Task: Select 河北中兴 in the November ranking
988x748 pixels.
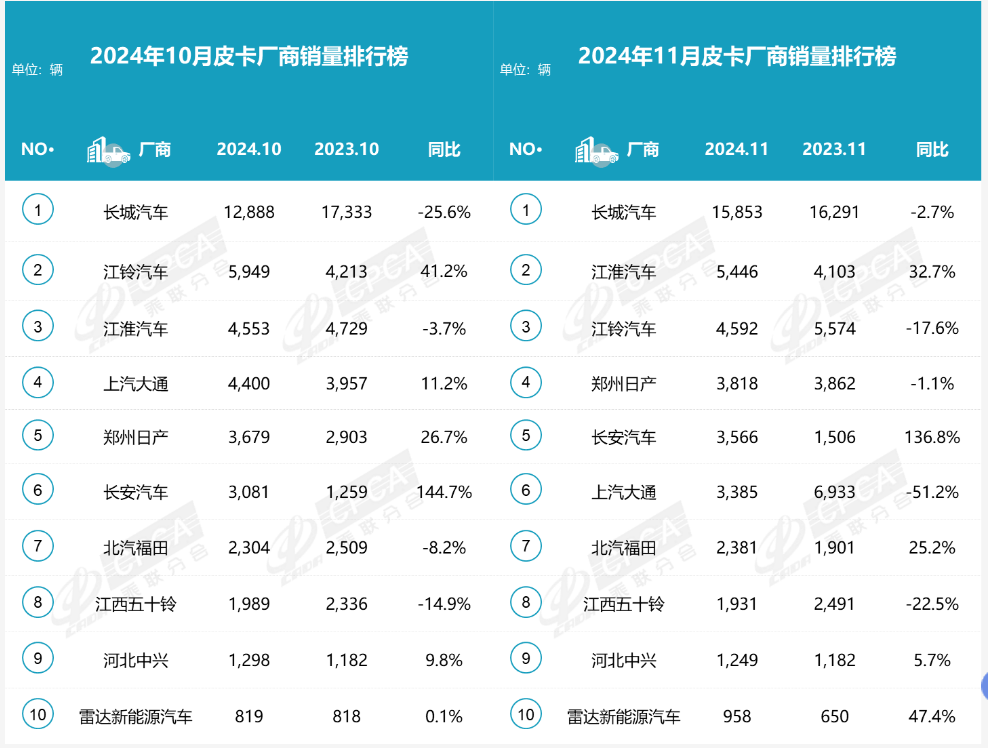Action: point(623,660)
